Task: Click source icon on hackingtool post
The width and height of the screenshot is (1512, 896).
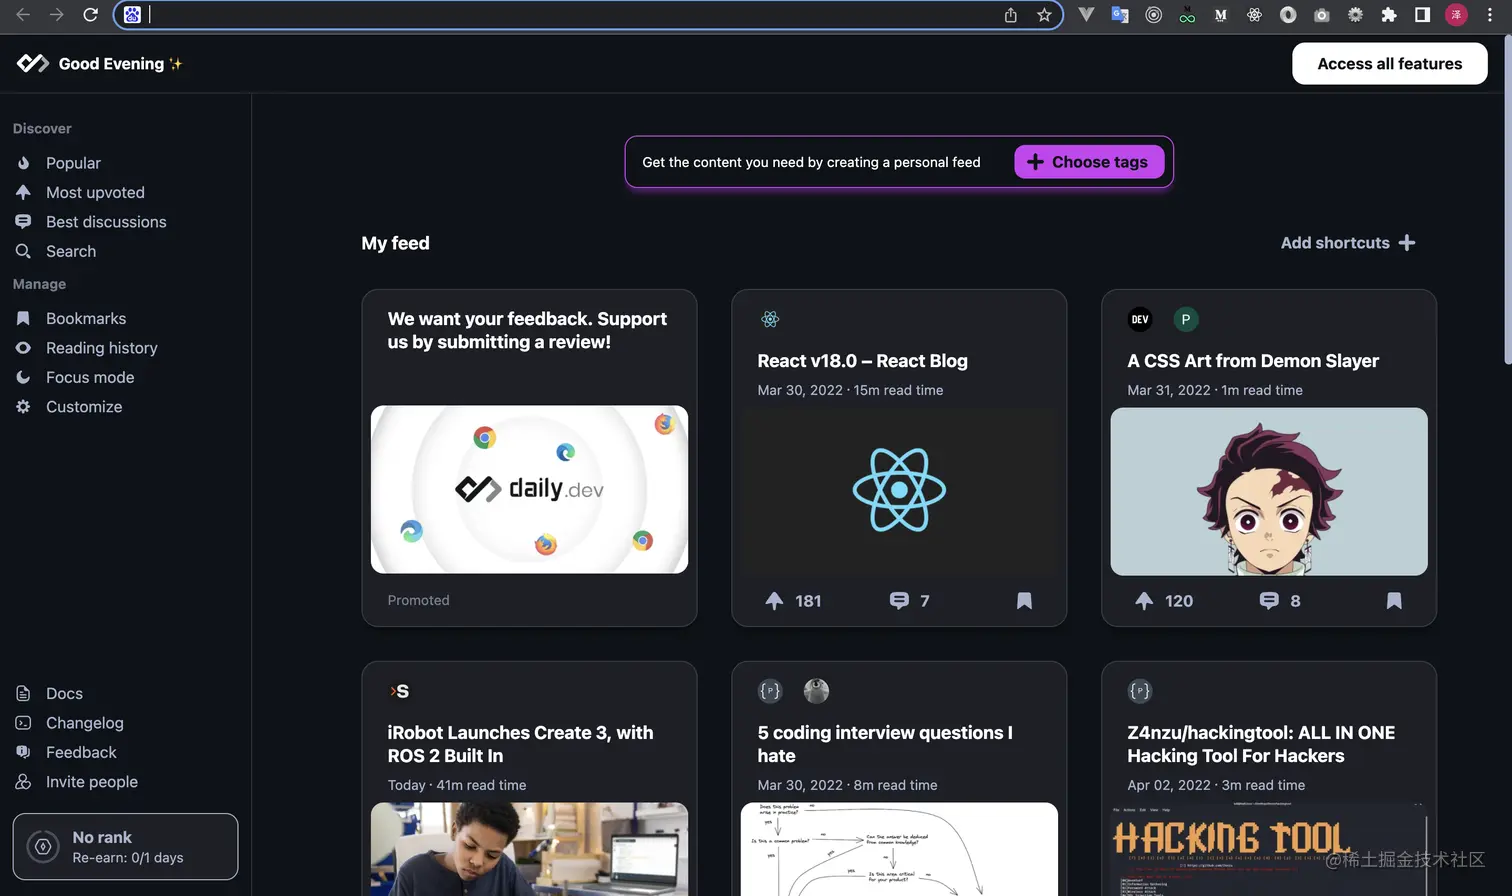Action: click(1140, 691)
